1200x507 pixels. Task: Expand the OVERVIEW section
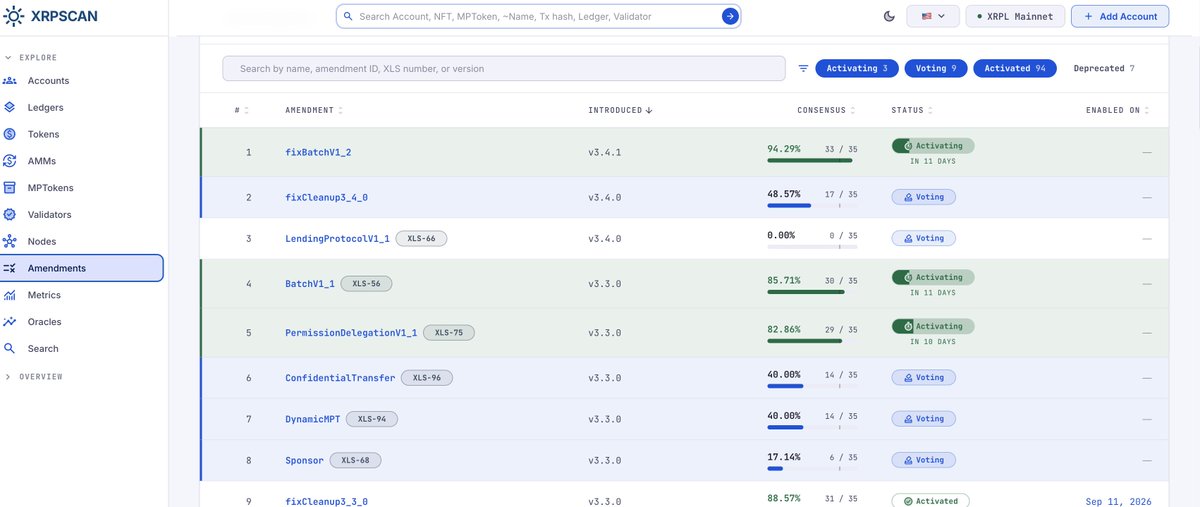coord(35,377)
